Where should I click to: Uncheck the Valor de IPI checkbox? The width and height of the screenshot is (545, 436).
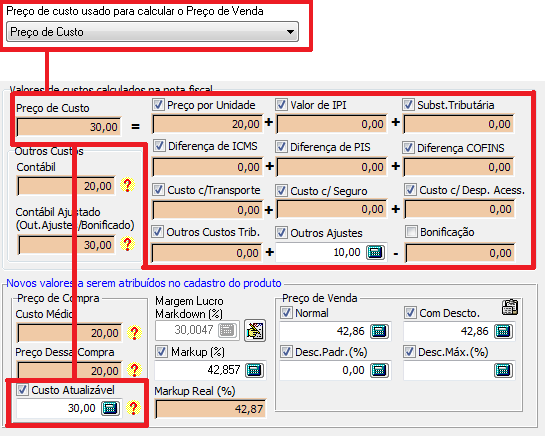(281, 105)
